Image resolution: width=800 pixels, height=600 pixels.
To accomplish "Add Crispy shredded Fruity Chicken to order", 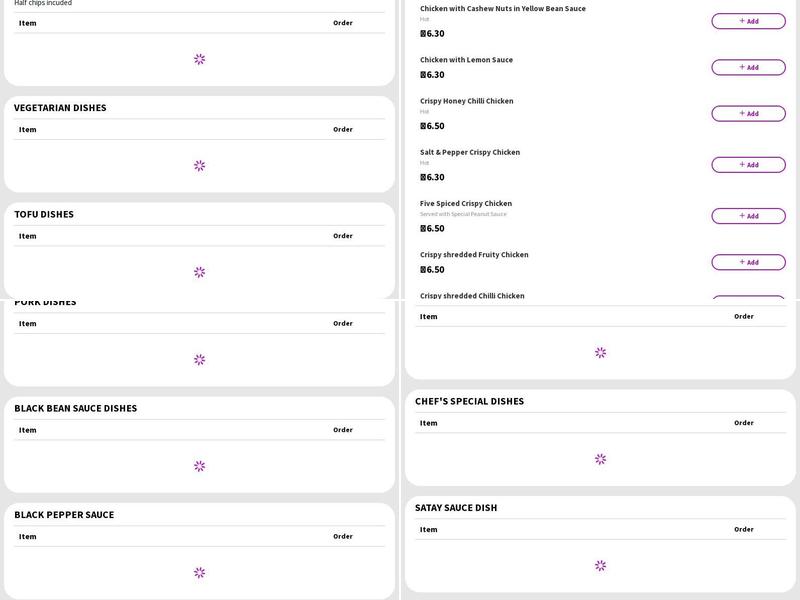I will [x=748, y=262].
